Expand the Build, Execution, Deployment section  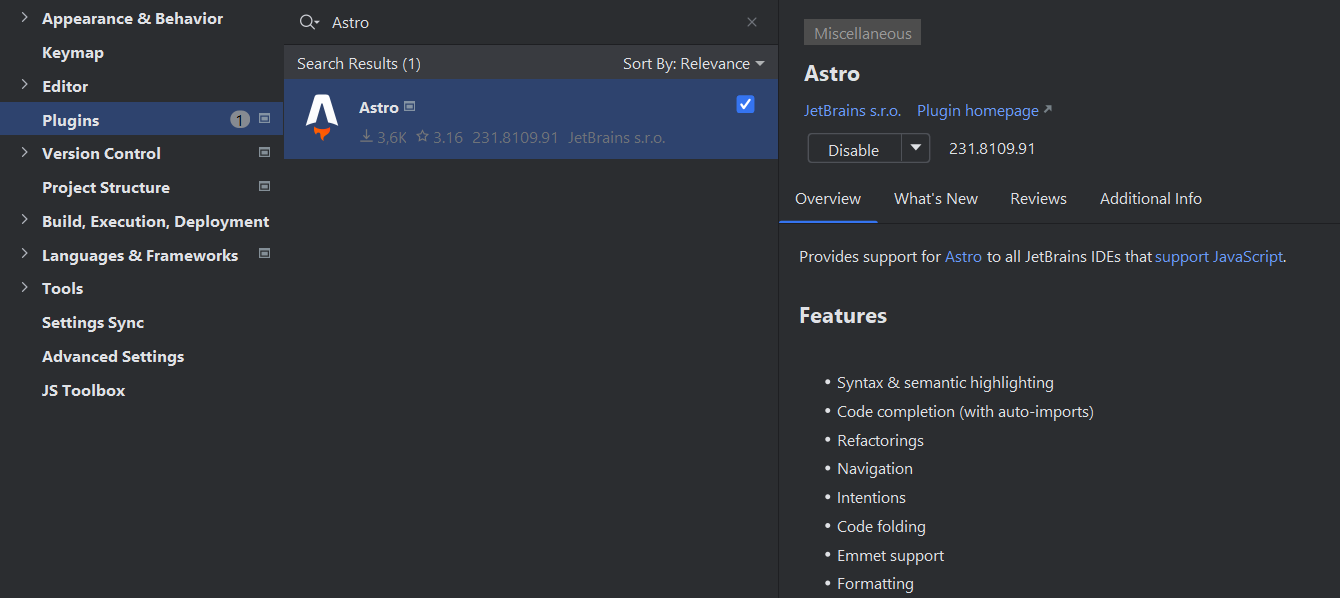pyautogui.click(x=24, y=221)
